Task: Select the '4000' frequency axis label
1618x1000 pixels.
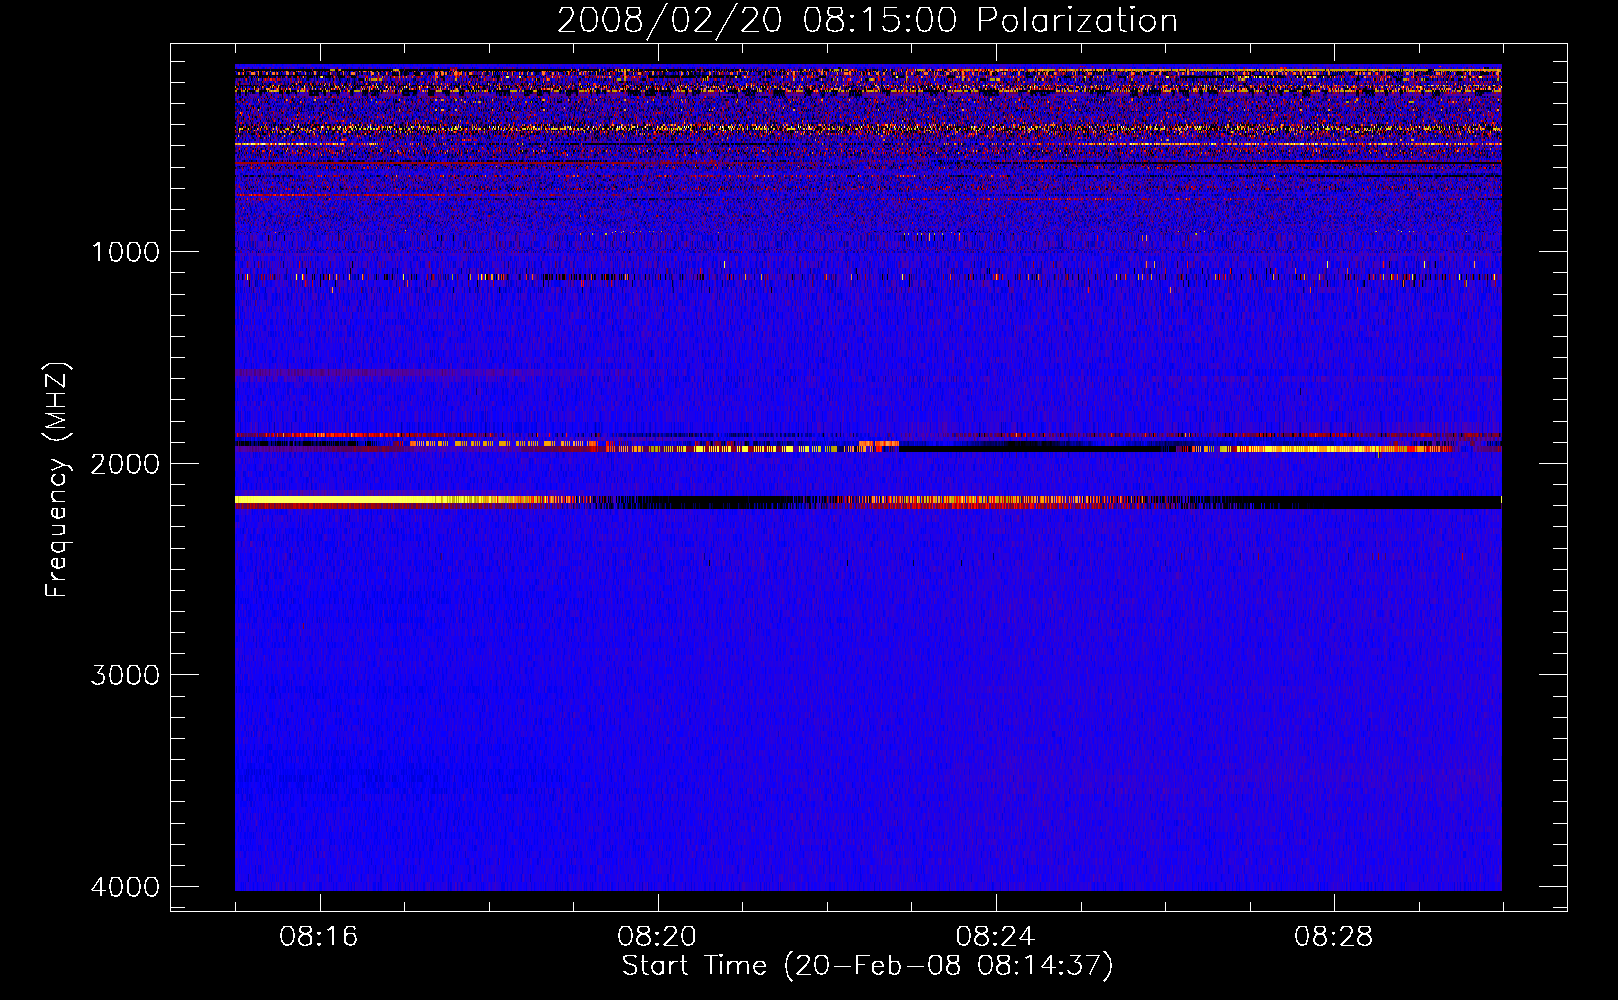Action: coord(125,887)
